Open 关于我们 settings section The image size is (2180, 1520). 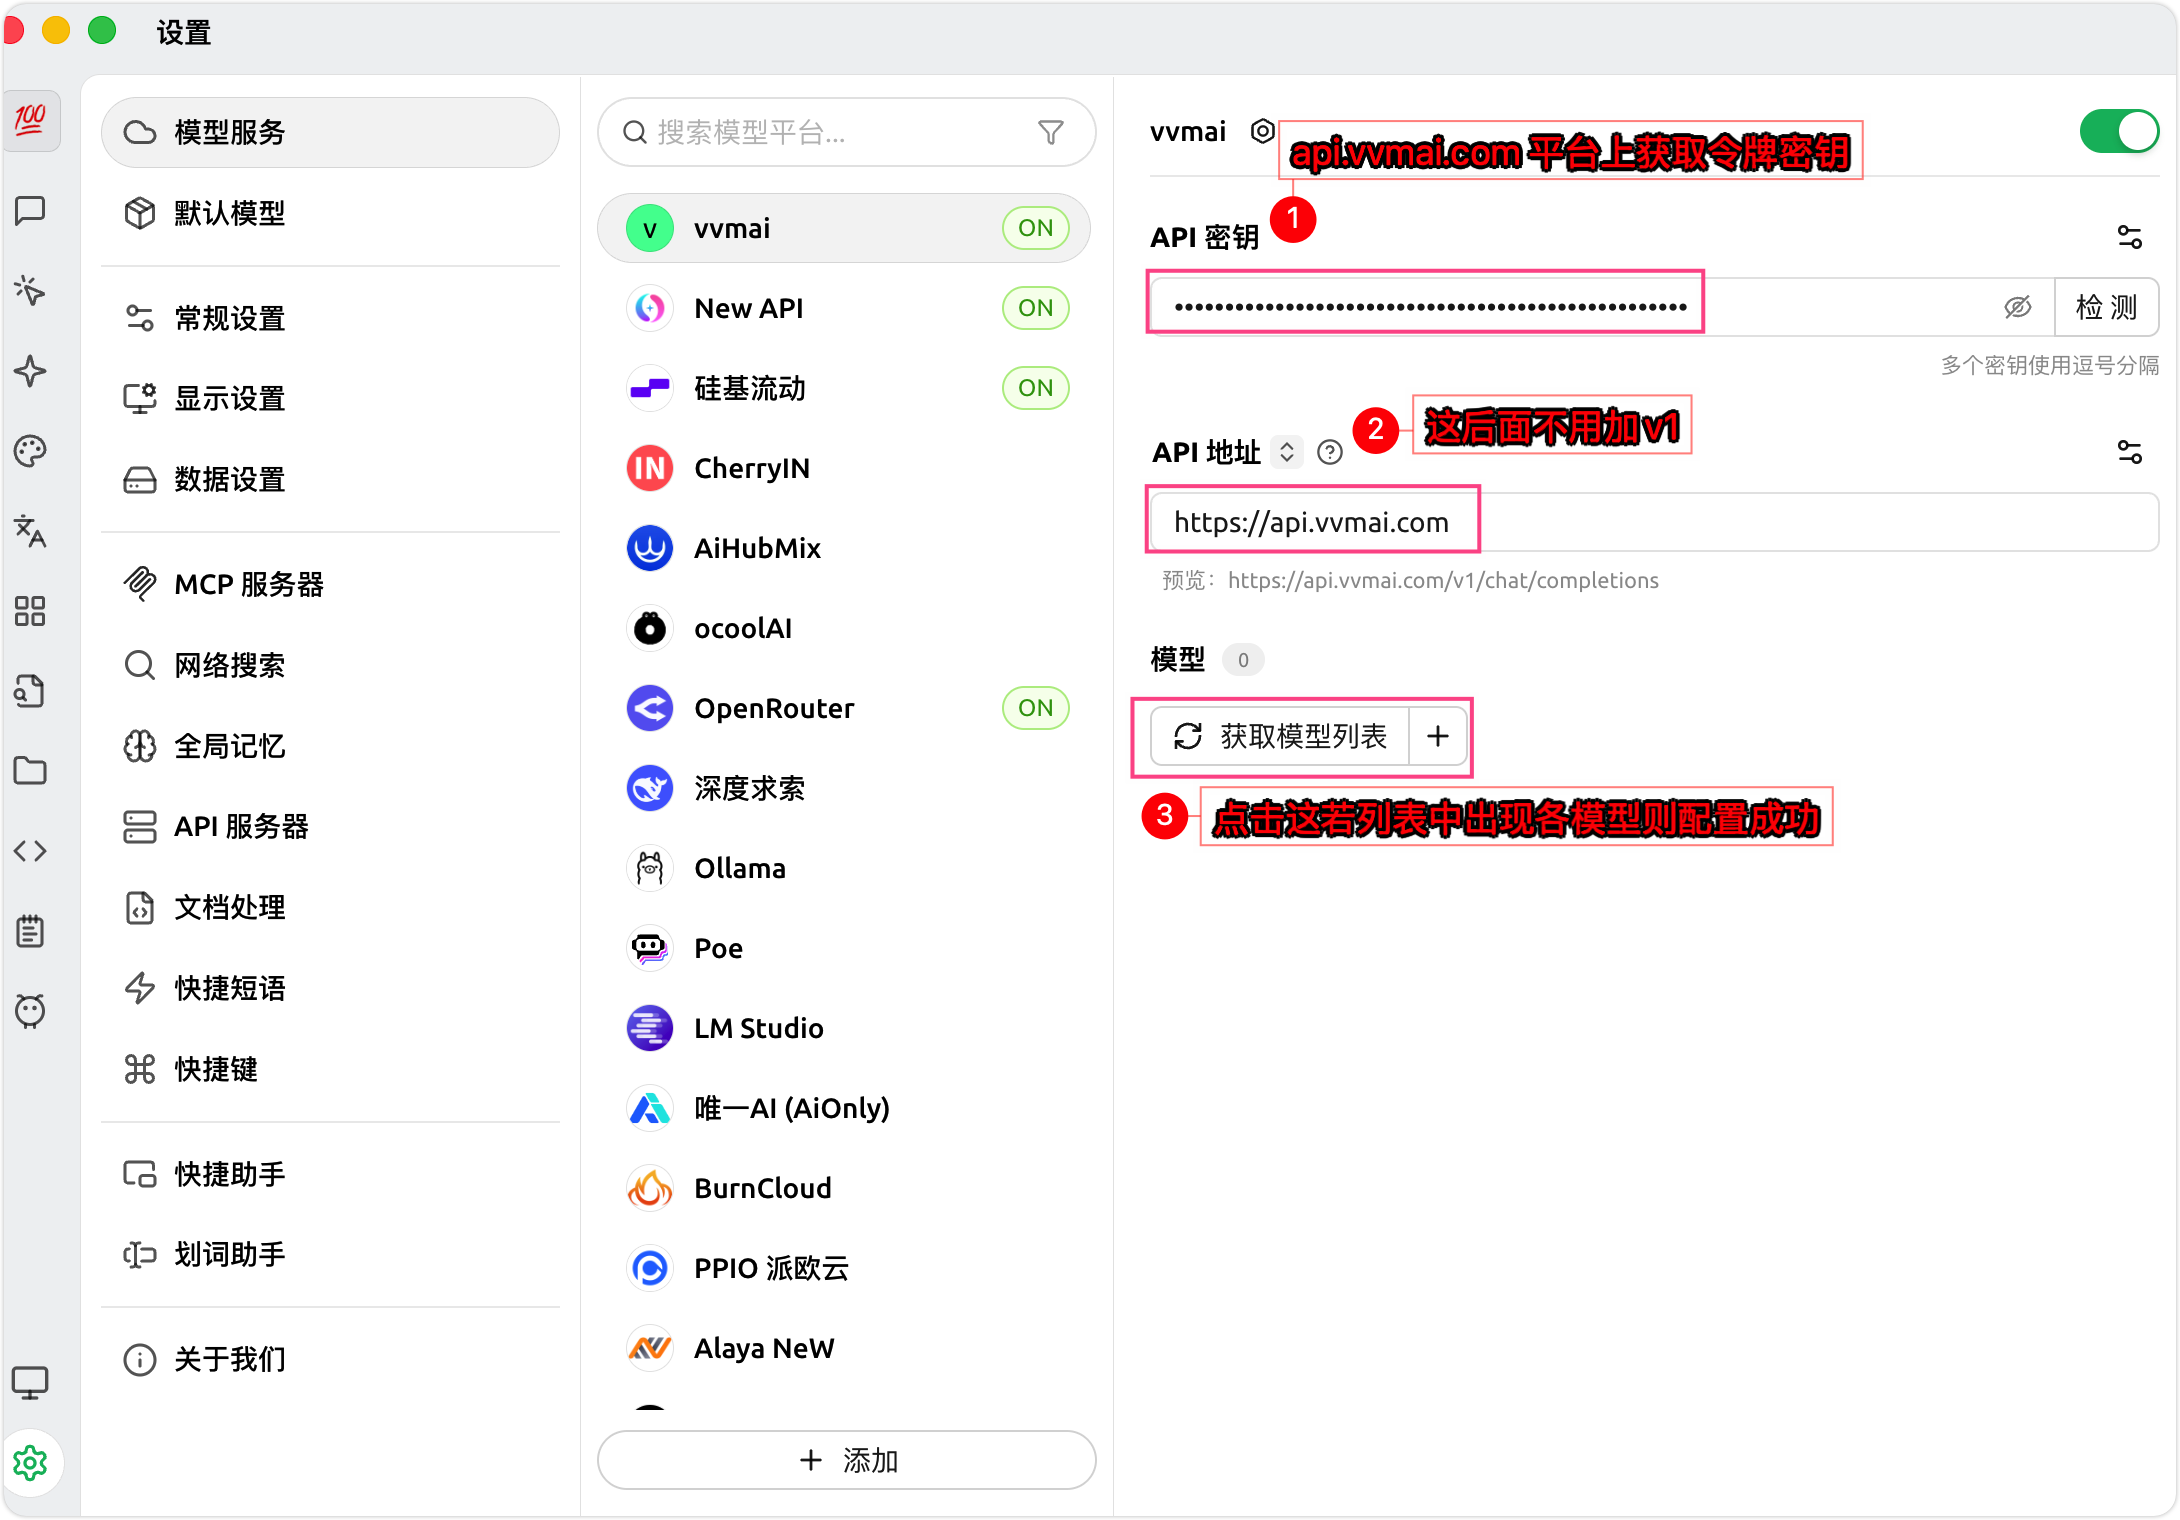point(330,1359)
